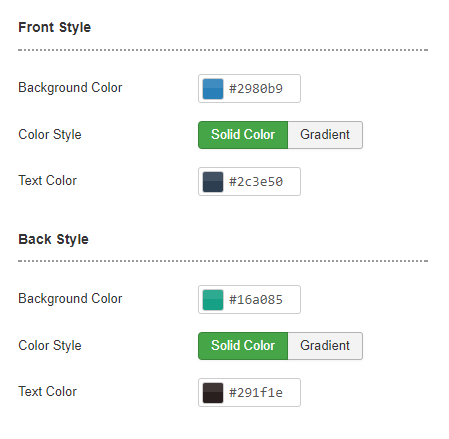Click the #291f1e text color field
Image resolution: width=449 pixels, height=439 pixels.
[249, 393]
